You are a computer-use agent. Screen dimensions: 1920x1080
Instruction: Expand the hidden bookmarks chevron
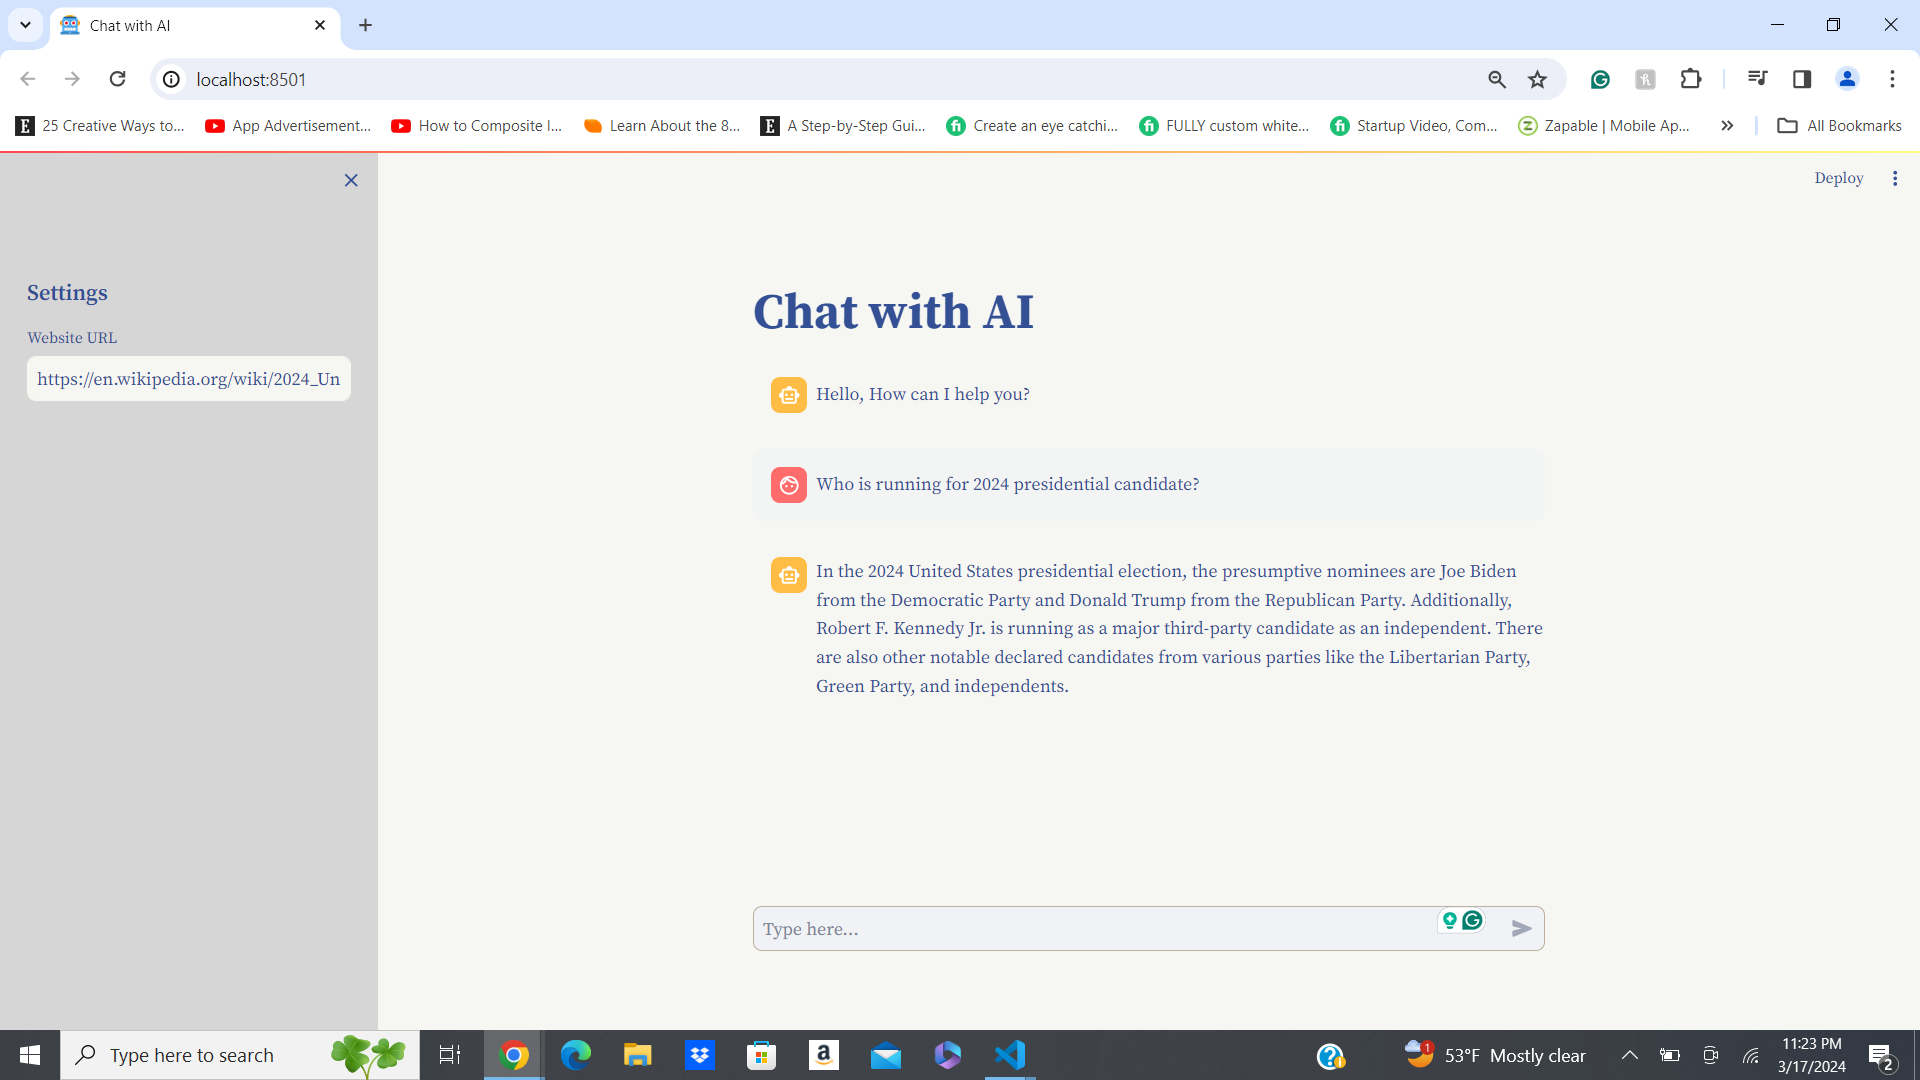click(1727, 126)
